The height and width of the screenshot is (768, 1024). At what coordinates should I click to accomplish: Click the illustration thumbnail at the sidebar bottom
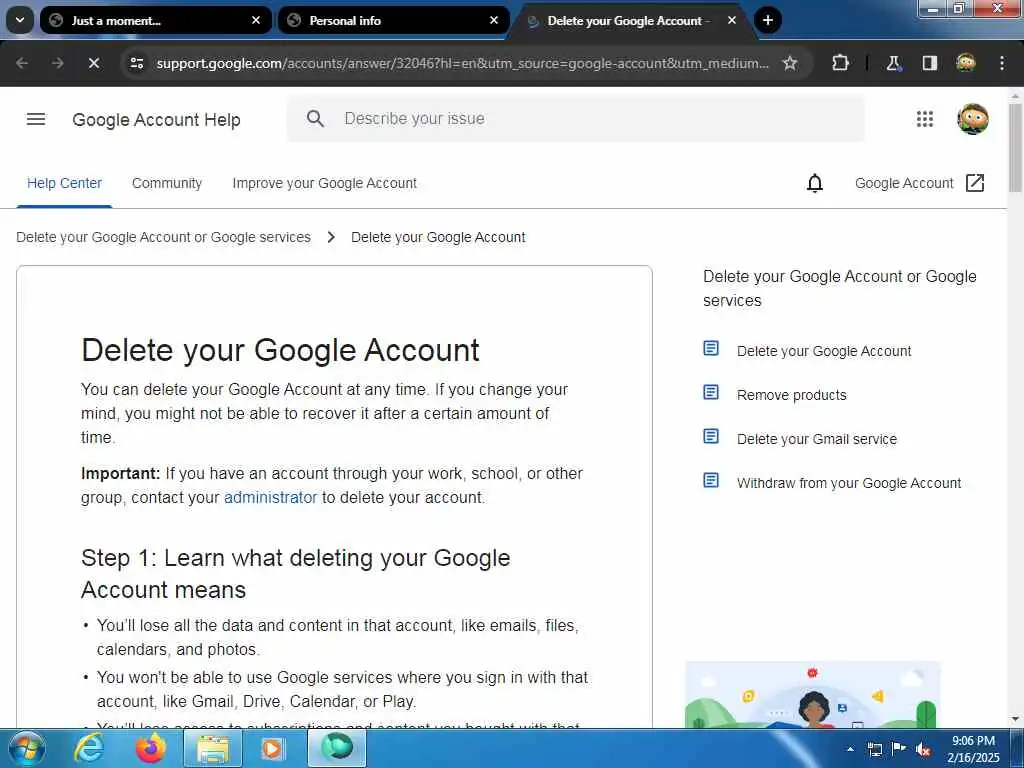[813, 695]
